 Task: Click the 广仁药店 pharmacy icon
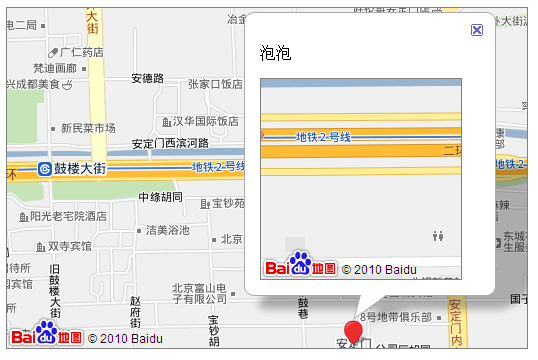52,53
